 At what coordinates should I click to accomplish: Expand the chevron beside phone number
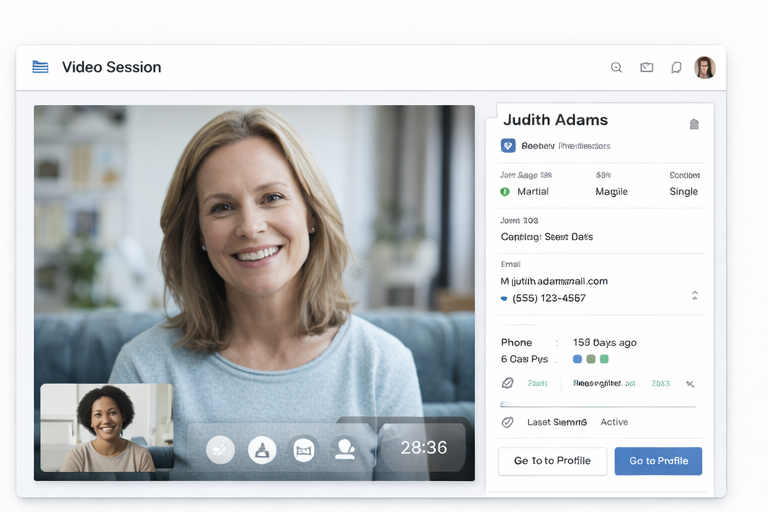tap(695, 295)
